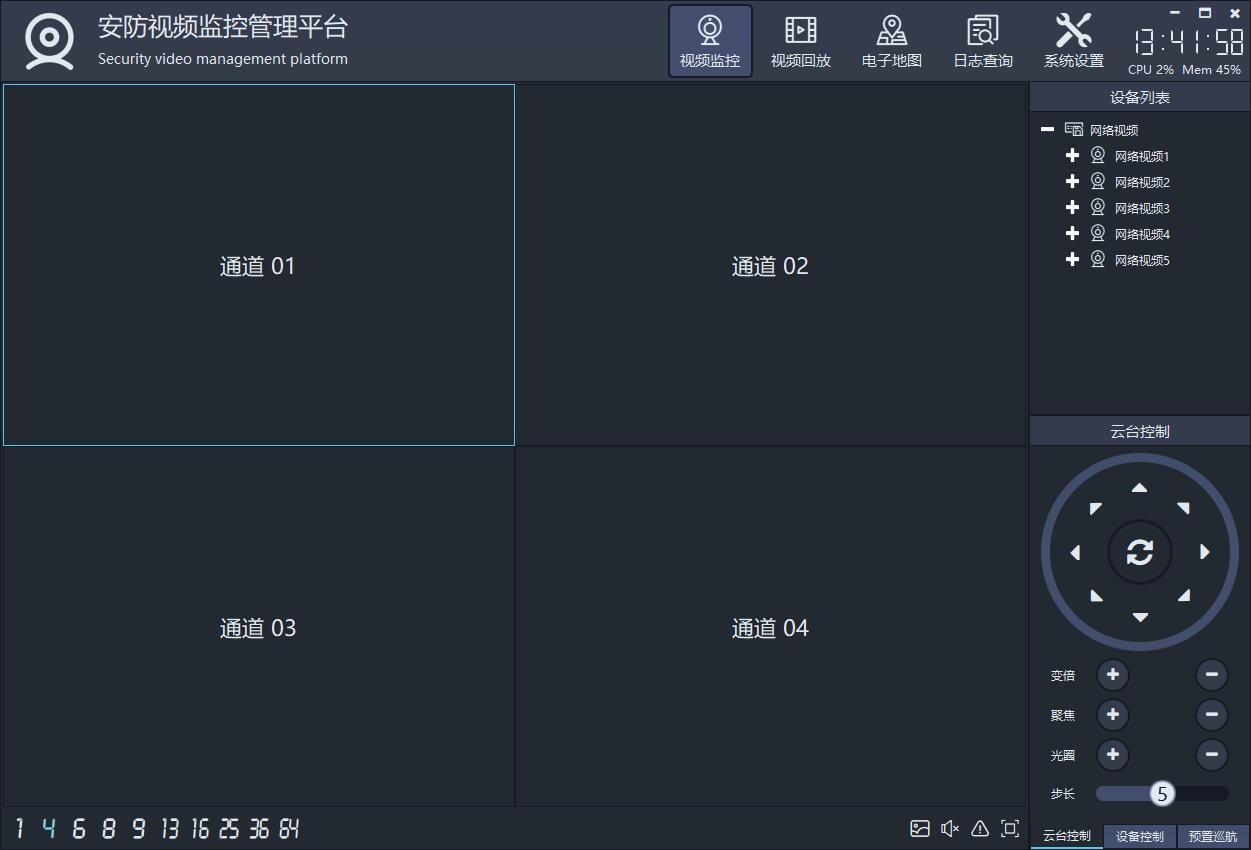Click the snapshot image icon in bottom bar
This screenshot has width=1251, height=850.
[920, 828]
